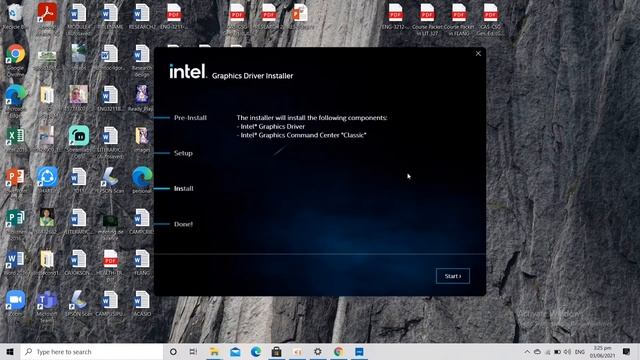Open Cortana from the taskbar
Viewport: 640px width, 360px height.
173,352
